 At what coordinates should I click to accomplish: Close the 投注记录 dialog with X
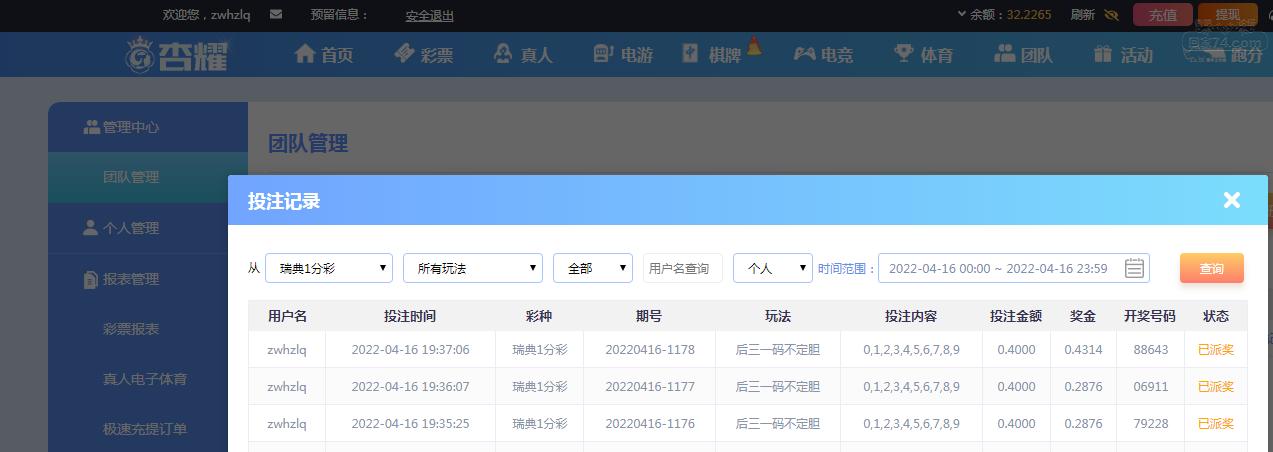click(1232, 200)
